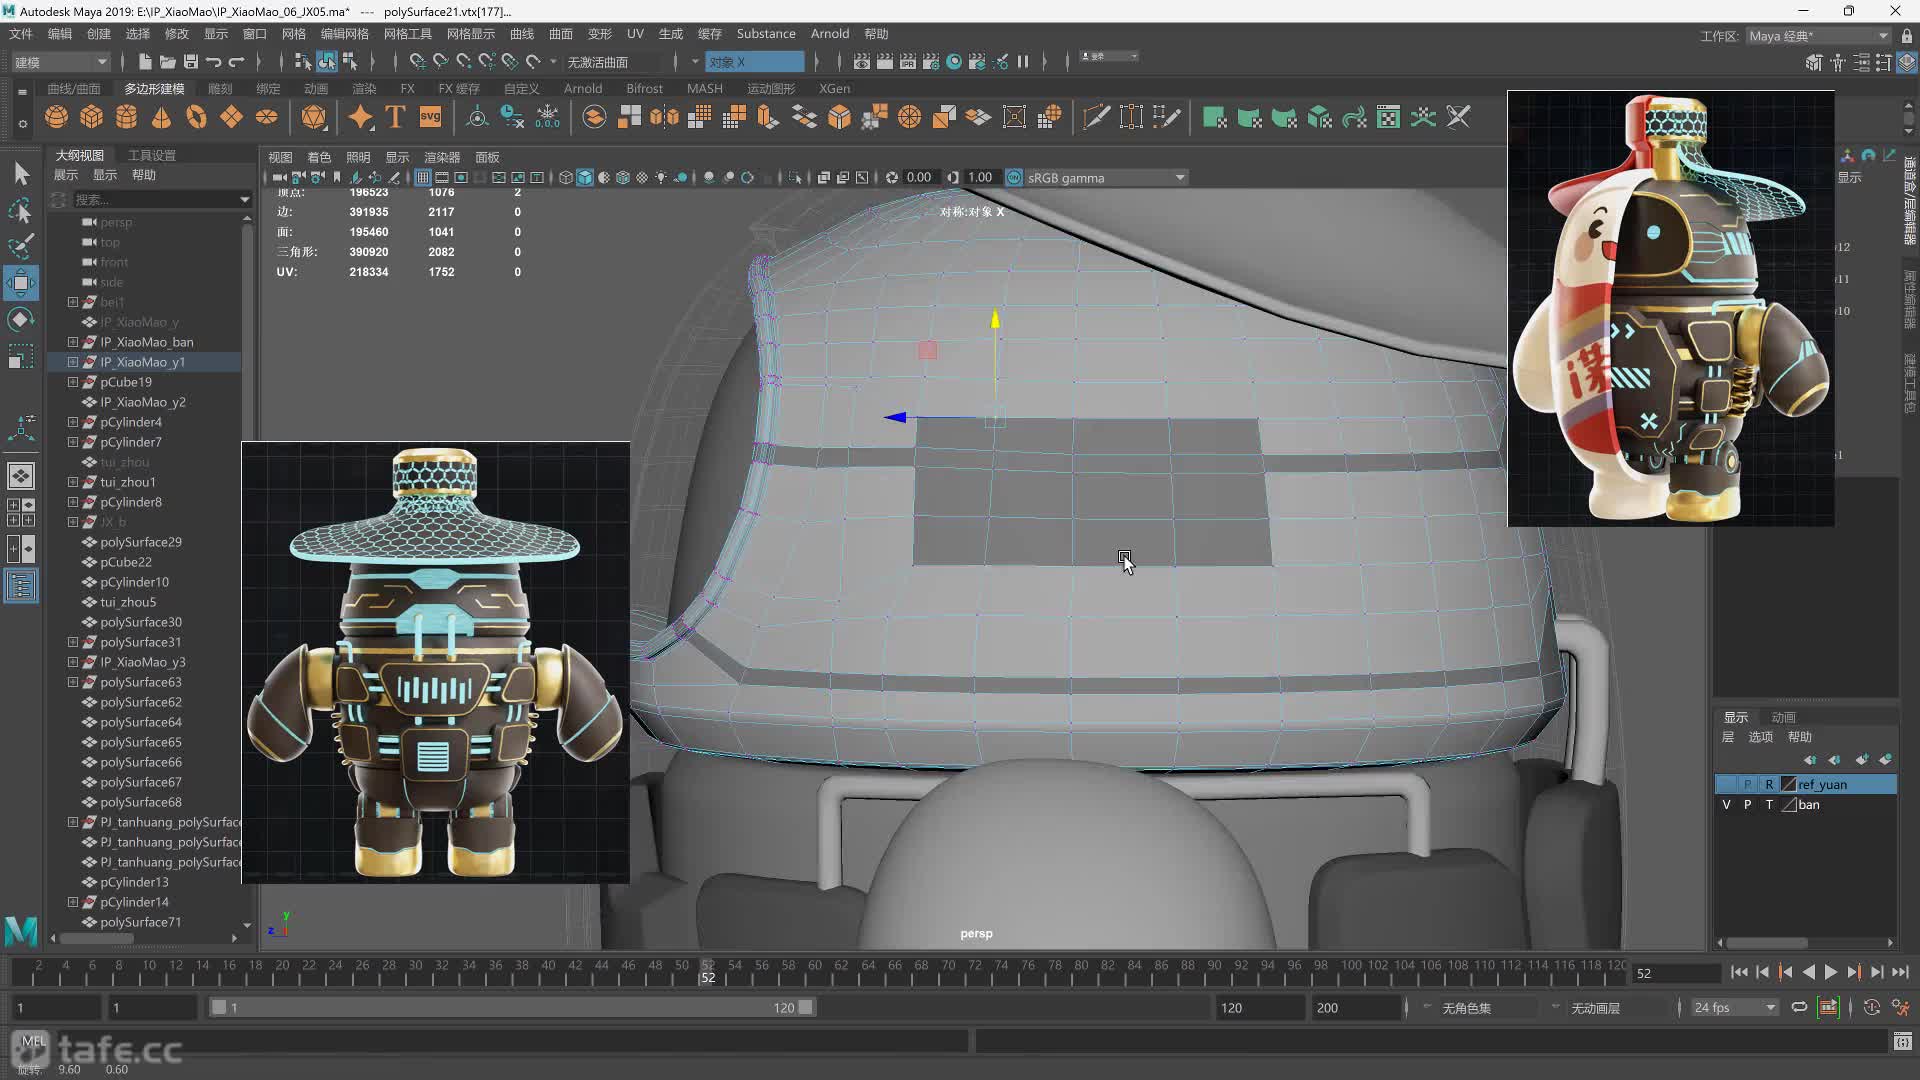
Task: Select the Paint selection tool
Action: click(x=21, y=246)
